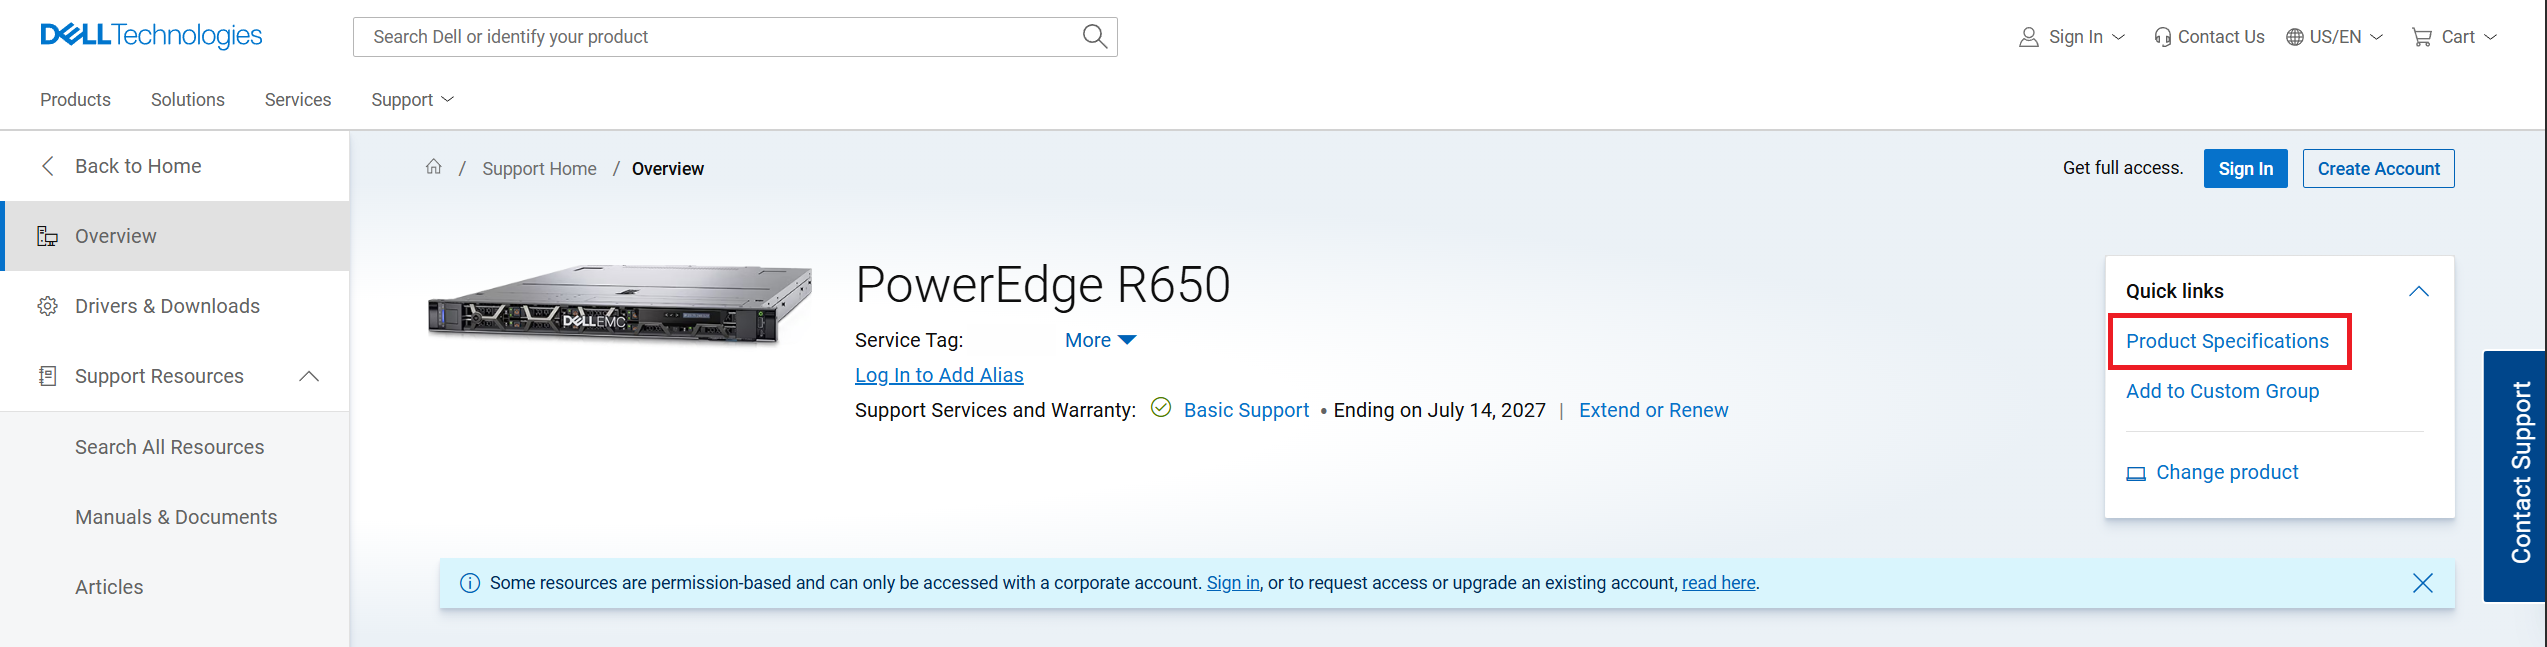
Task: Click the Drivers & Downloads gear icon
Action: click(x=47, y=306)
